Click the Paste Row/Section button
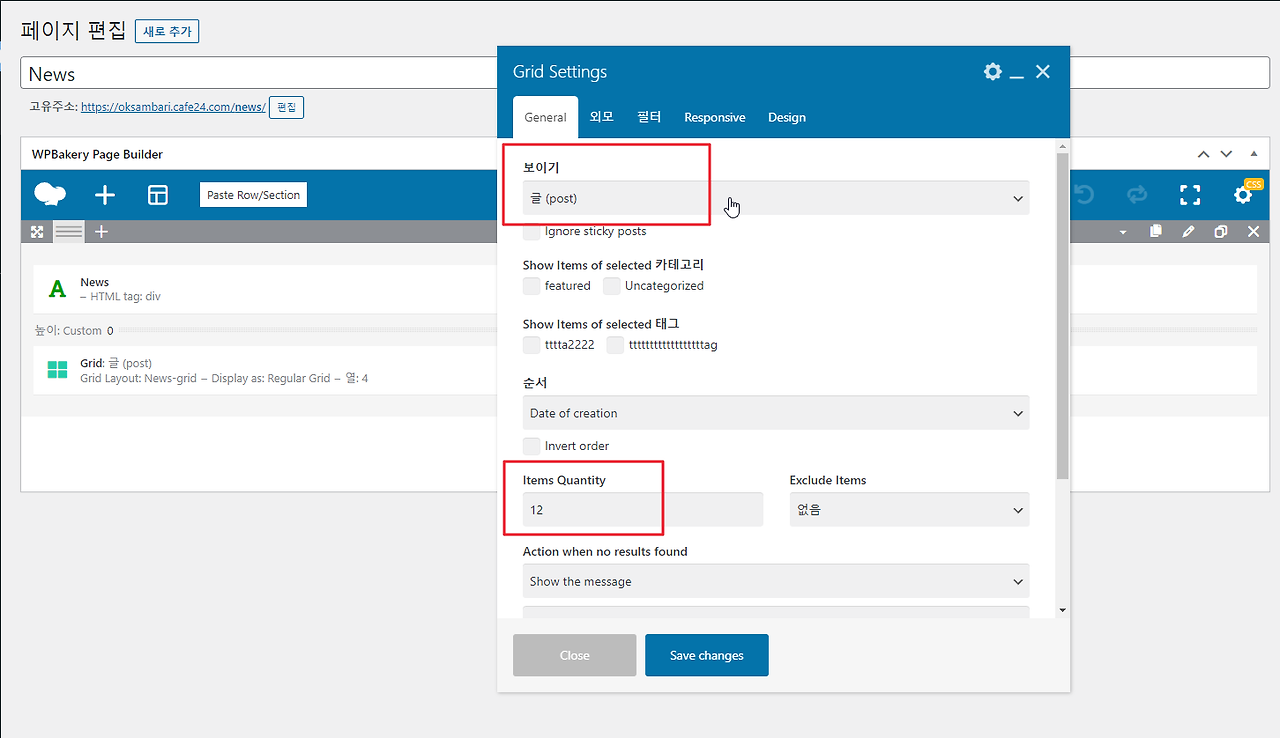 [254, 195]
